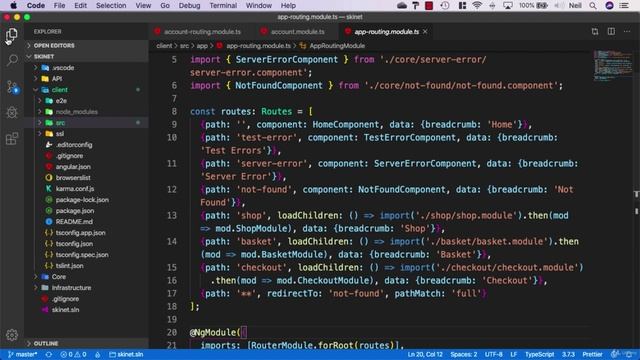
Task: Open the Manage gear icon
Action: pyautogui.click(x=12, y=335)
